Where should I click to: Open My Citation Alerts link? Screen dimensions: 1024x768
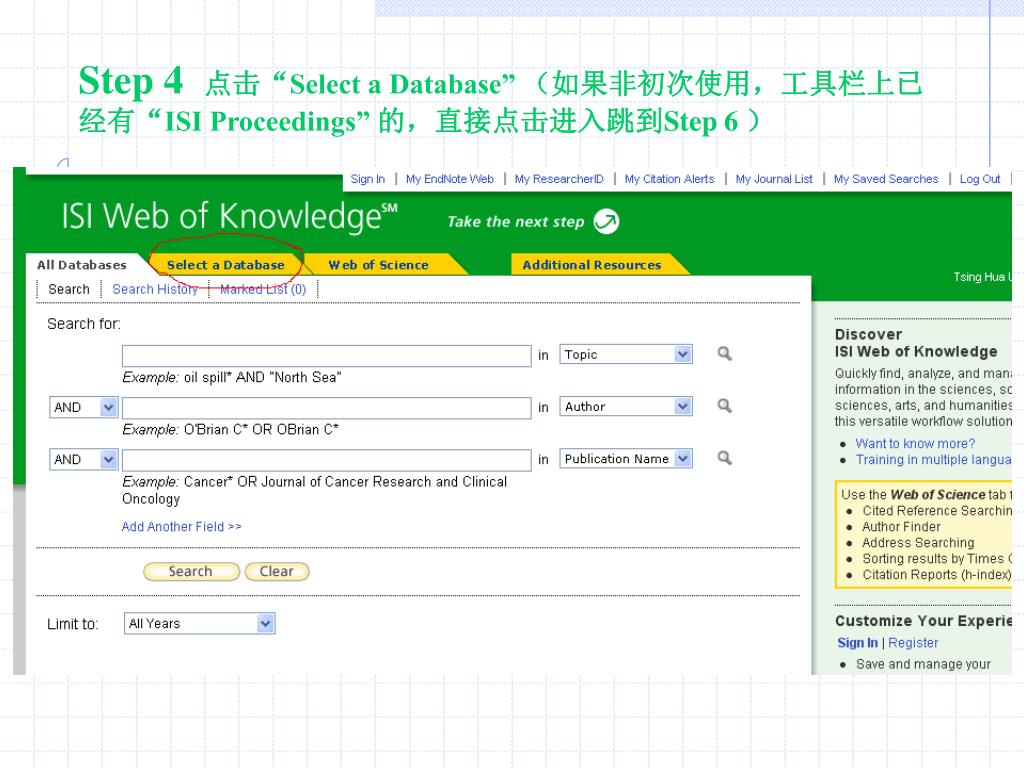669,179
